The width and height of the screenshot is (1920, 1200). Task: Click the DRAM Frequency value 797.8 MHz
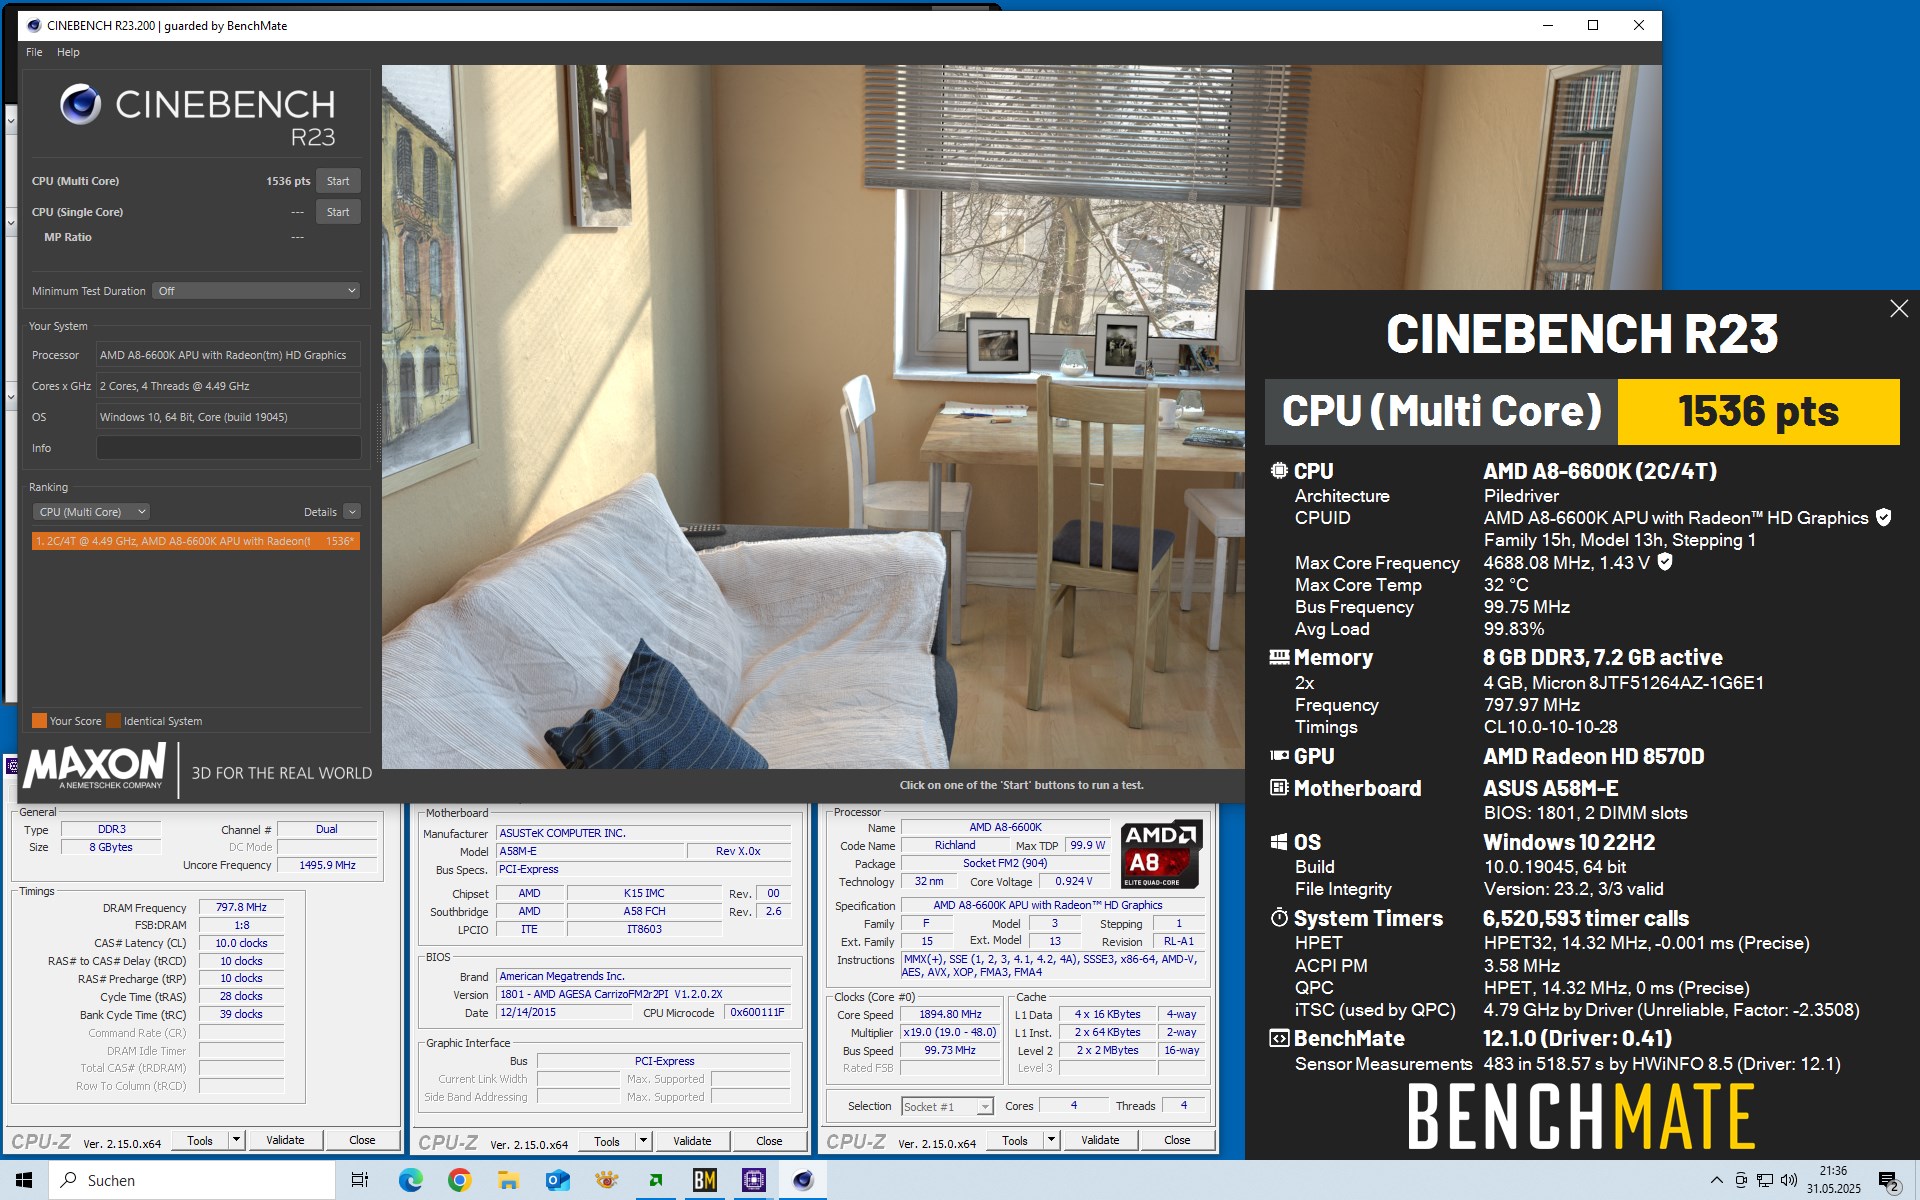tap(241, 907)
